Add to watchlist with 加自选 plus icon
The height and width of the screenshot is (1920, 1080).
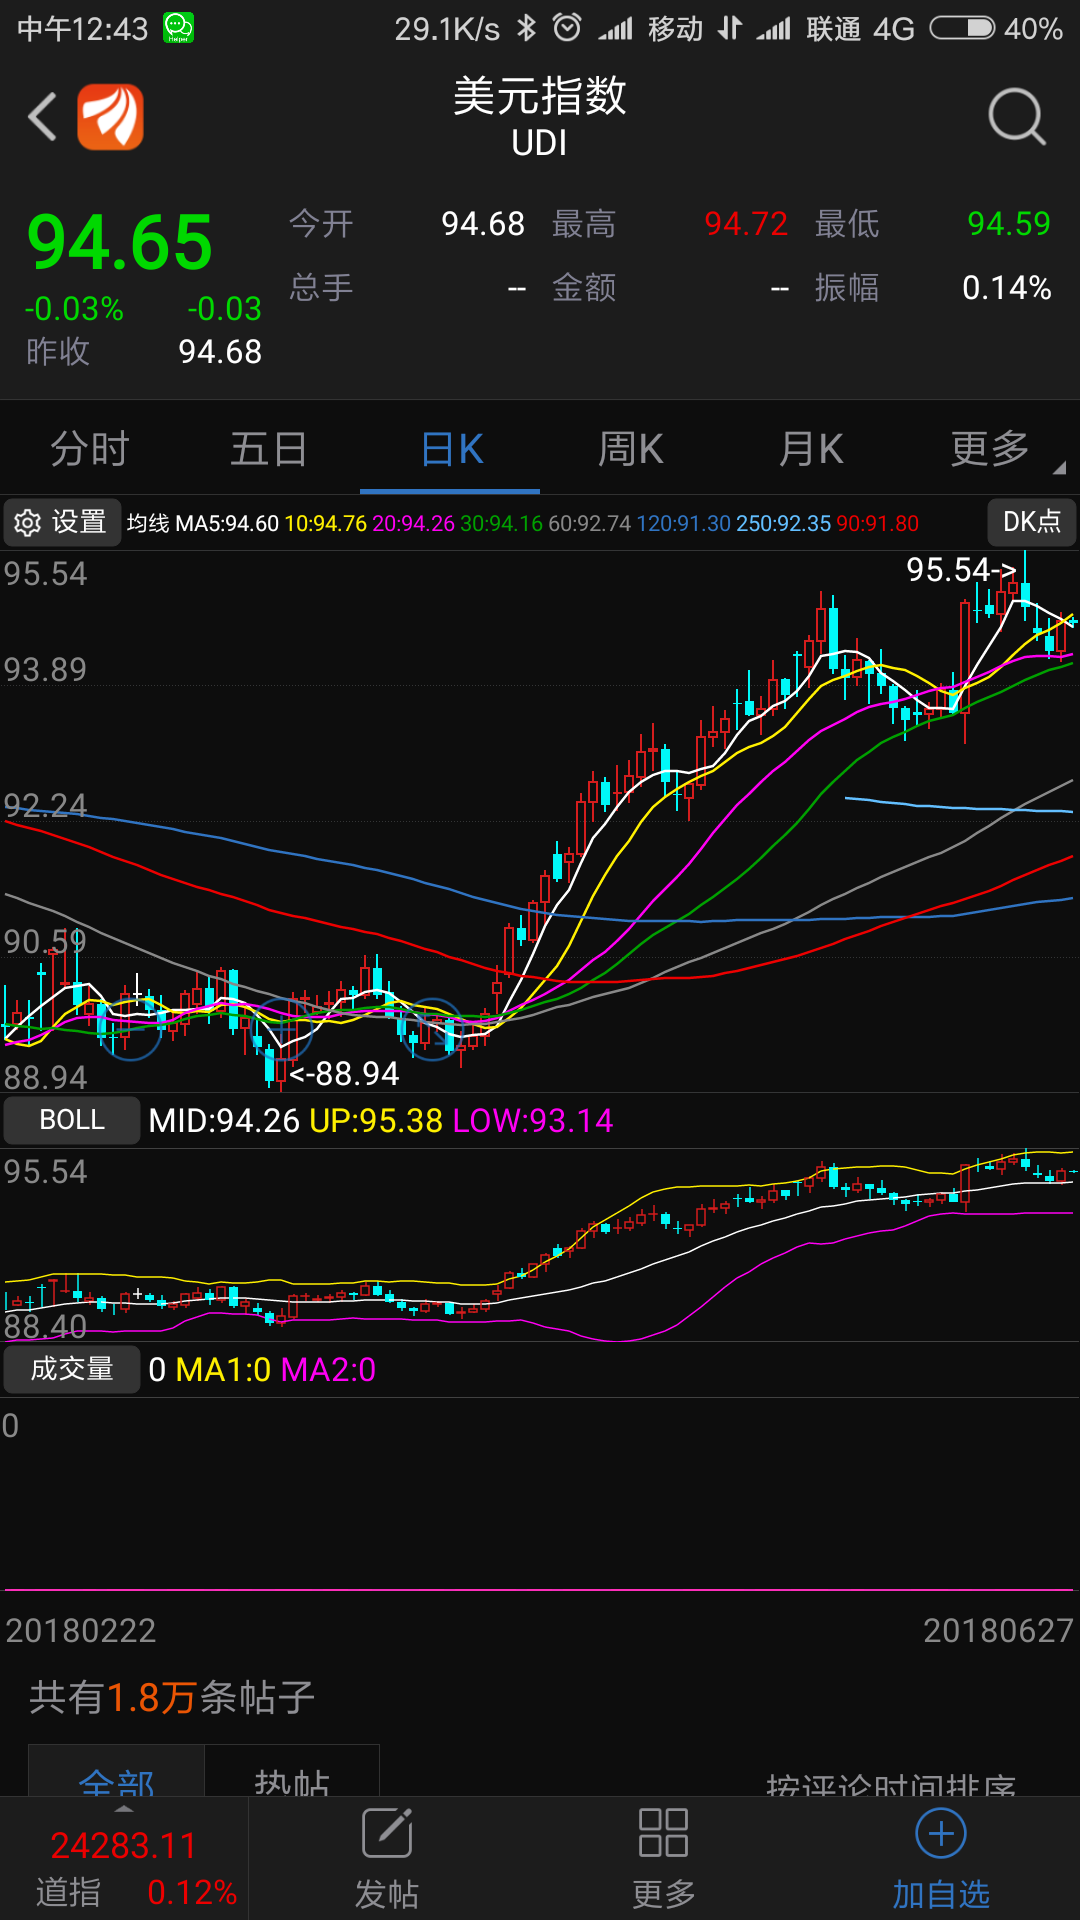tap(941, 1833)
